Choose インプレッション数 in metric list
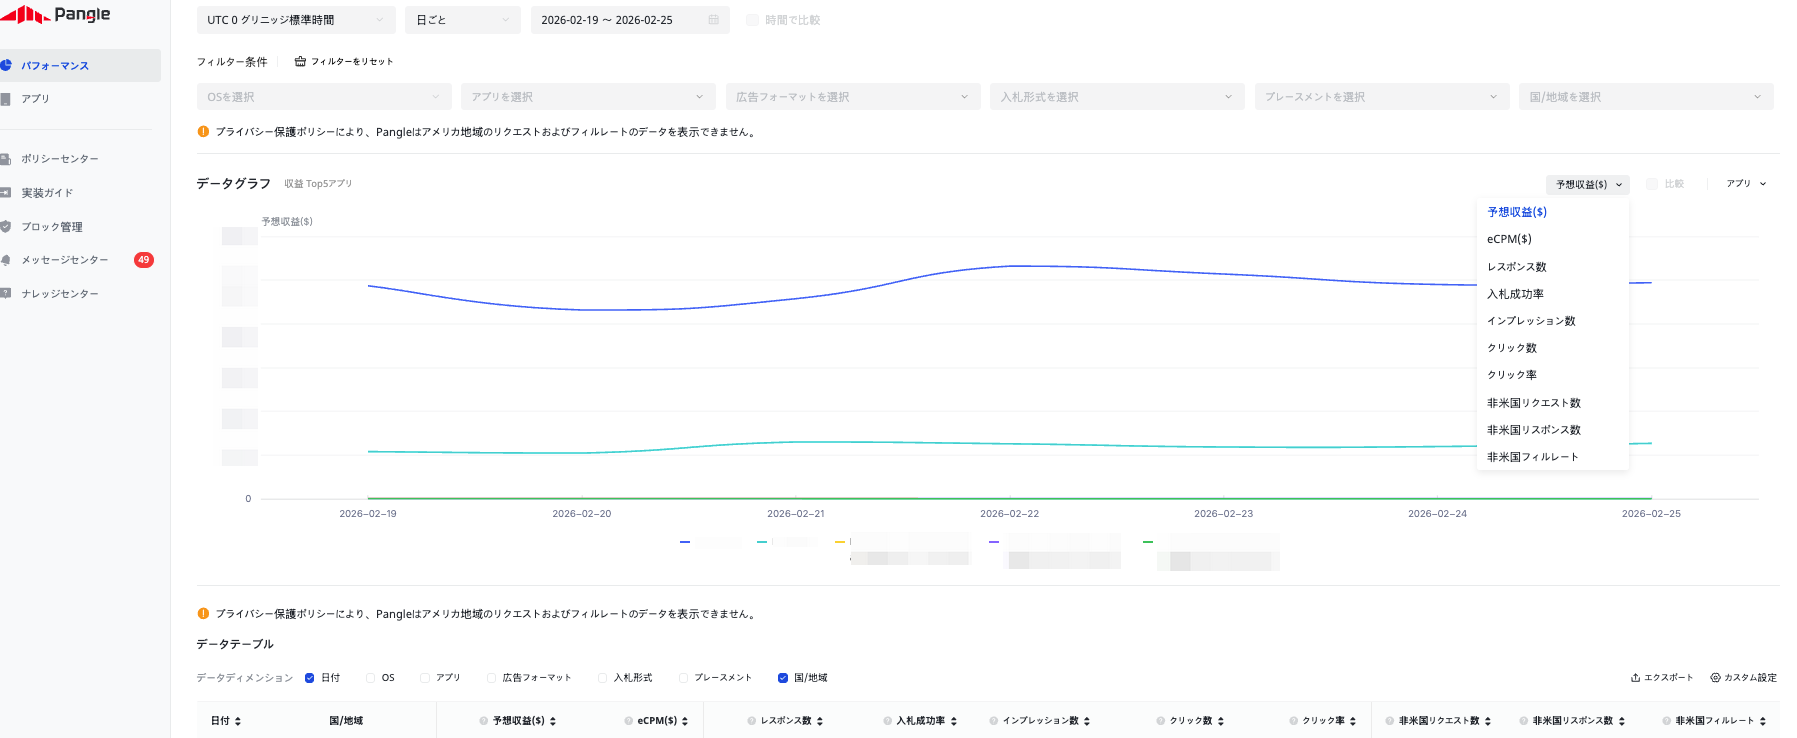1797x738 pixels. pos(1531,321)
